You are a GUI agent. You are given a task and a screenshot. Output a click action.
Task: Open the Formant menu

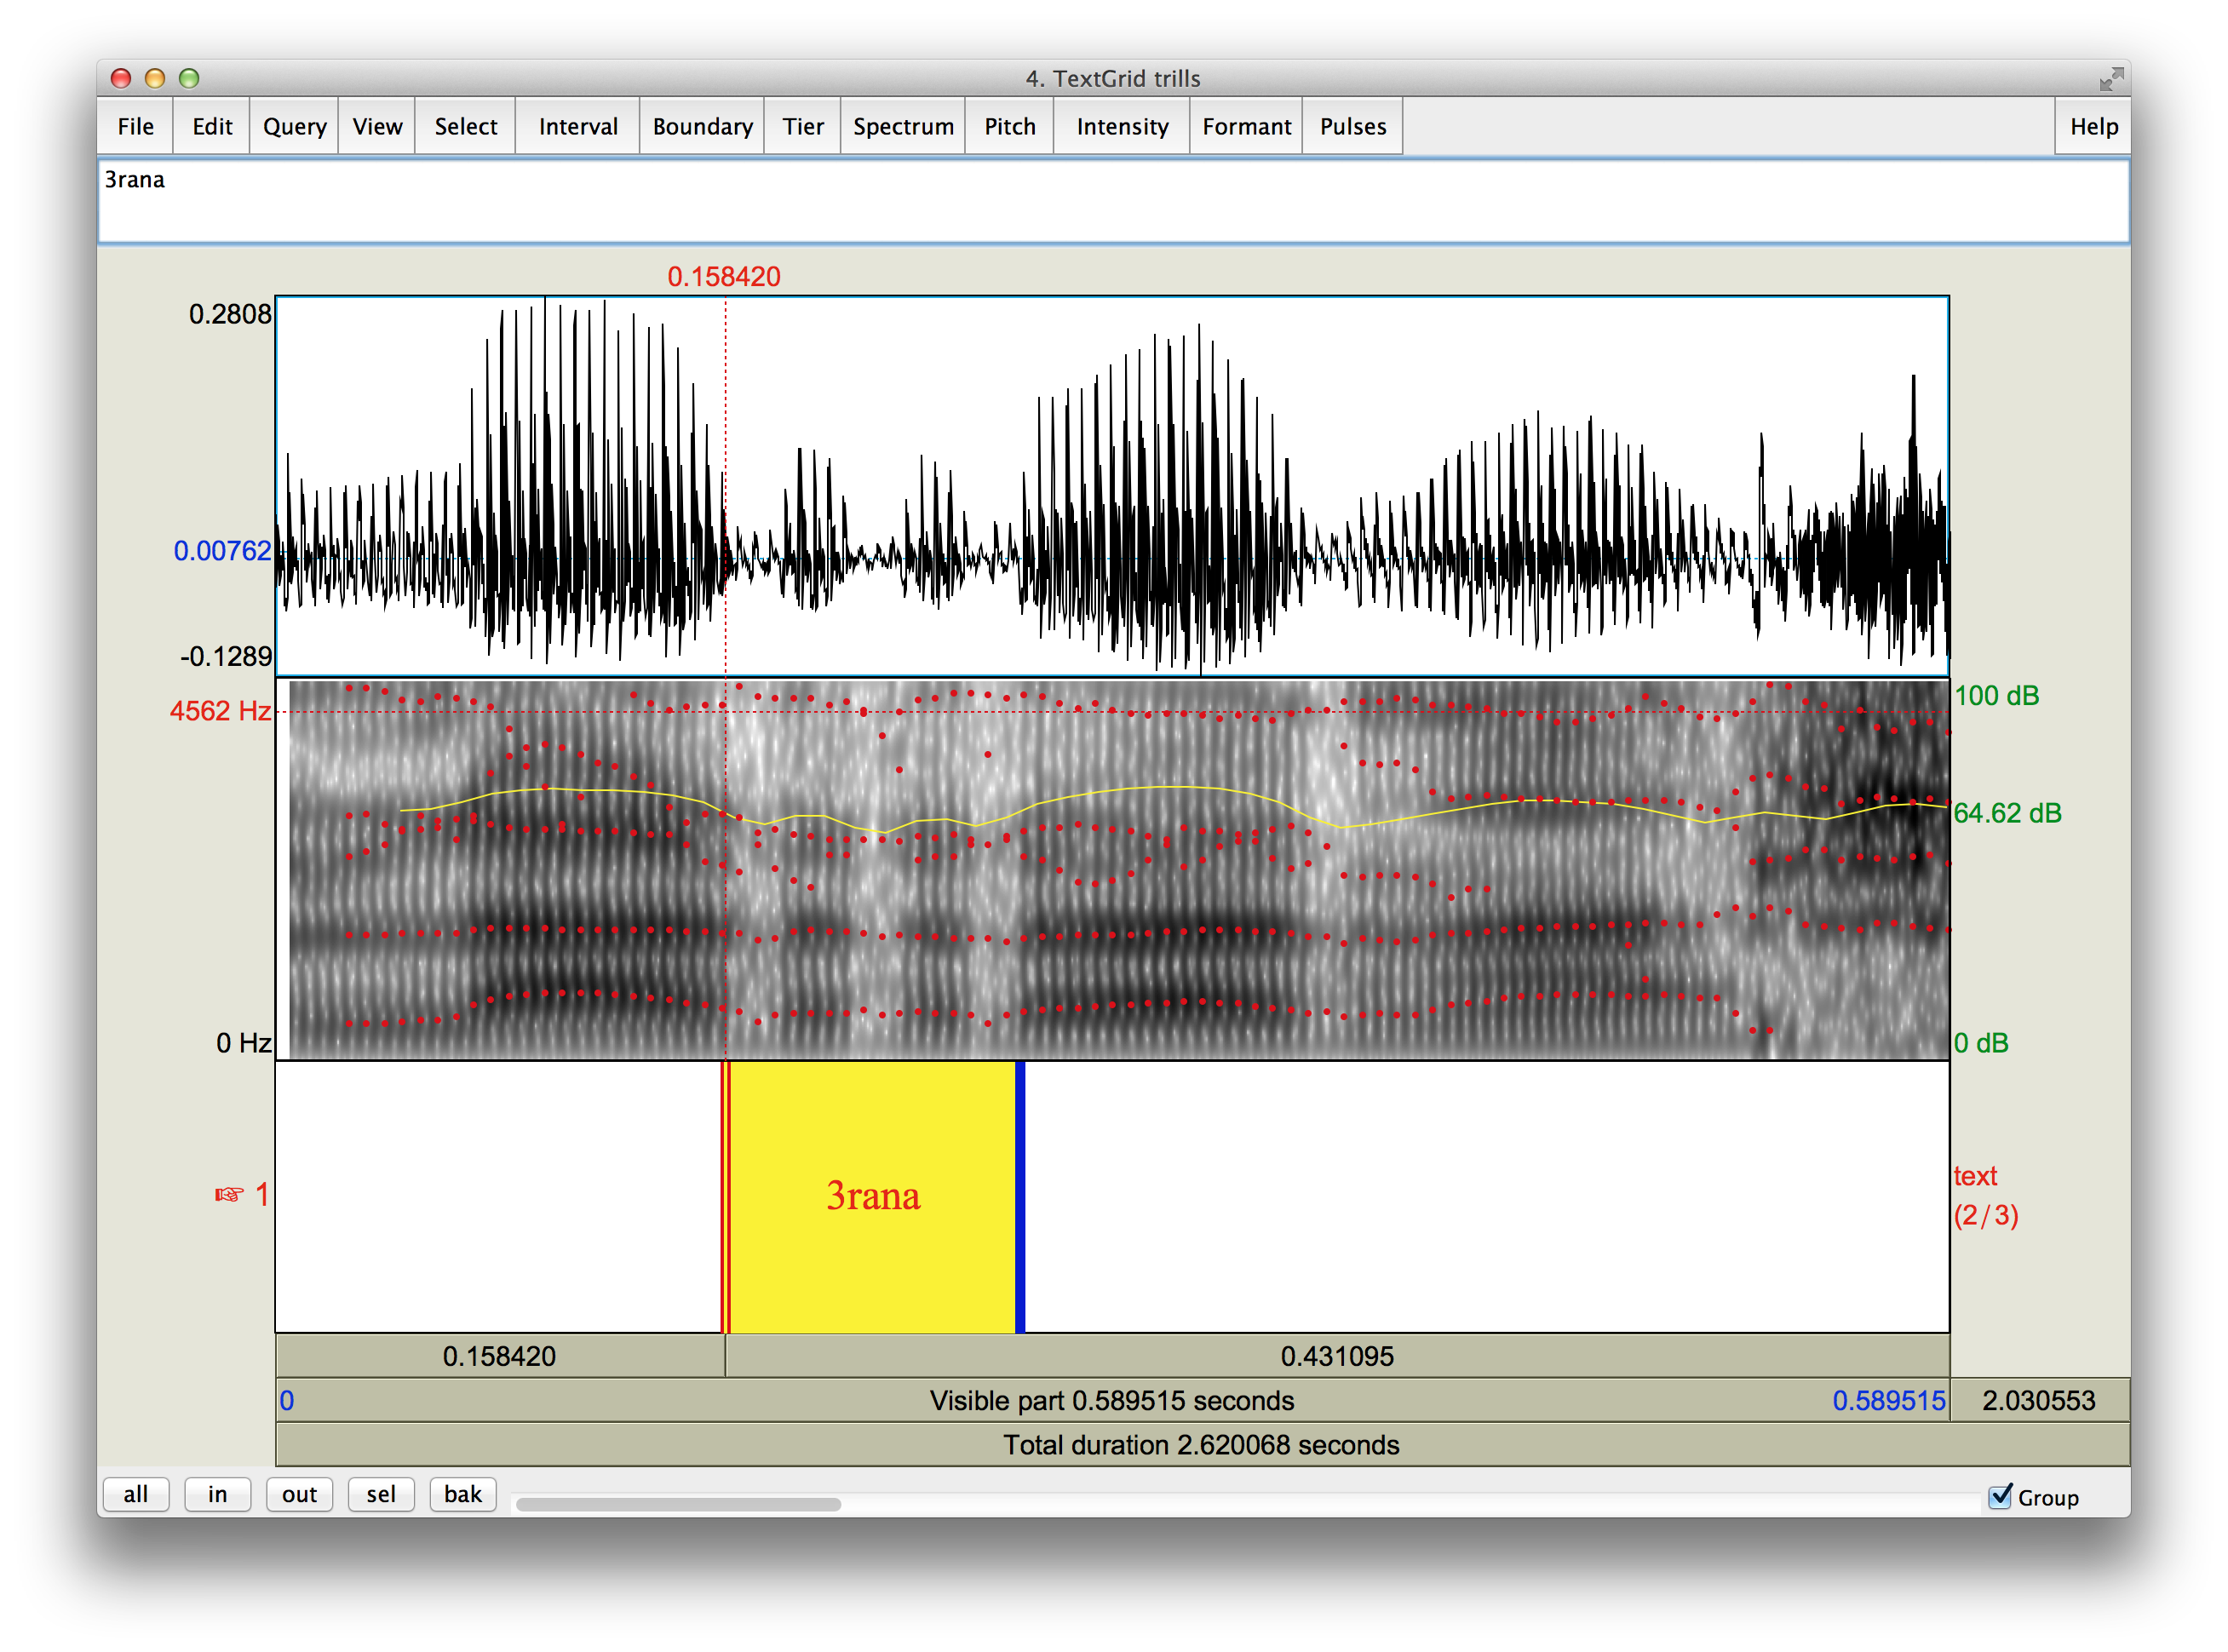click(x=1245, y=127)
